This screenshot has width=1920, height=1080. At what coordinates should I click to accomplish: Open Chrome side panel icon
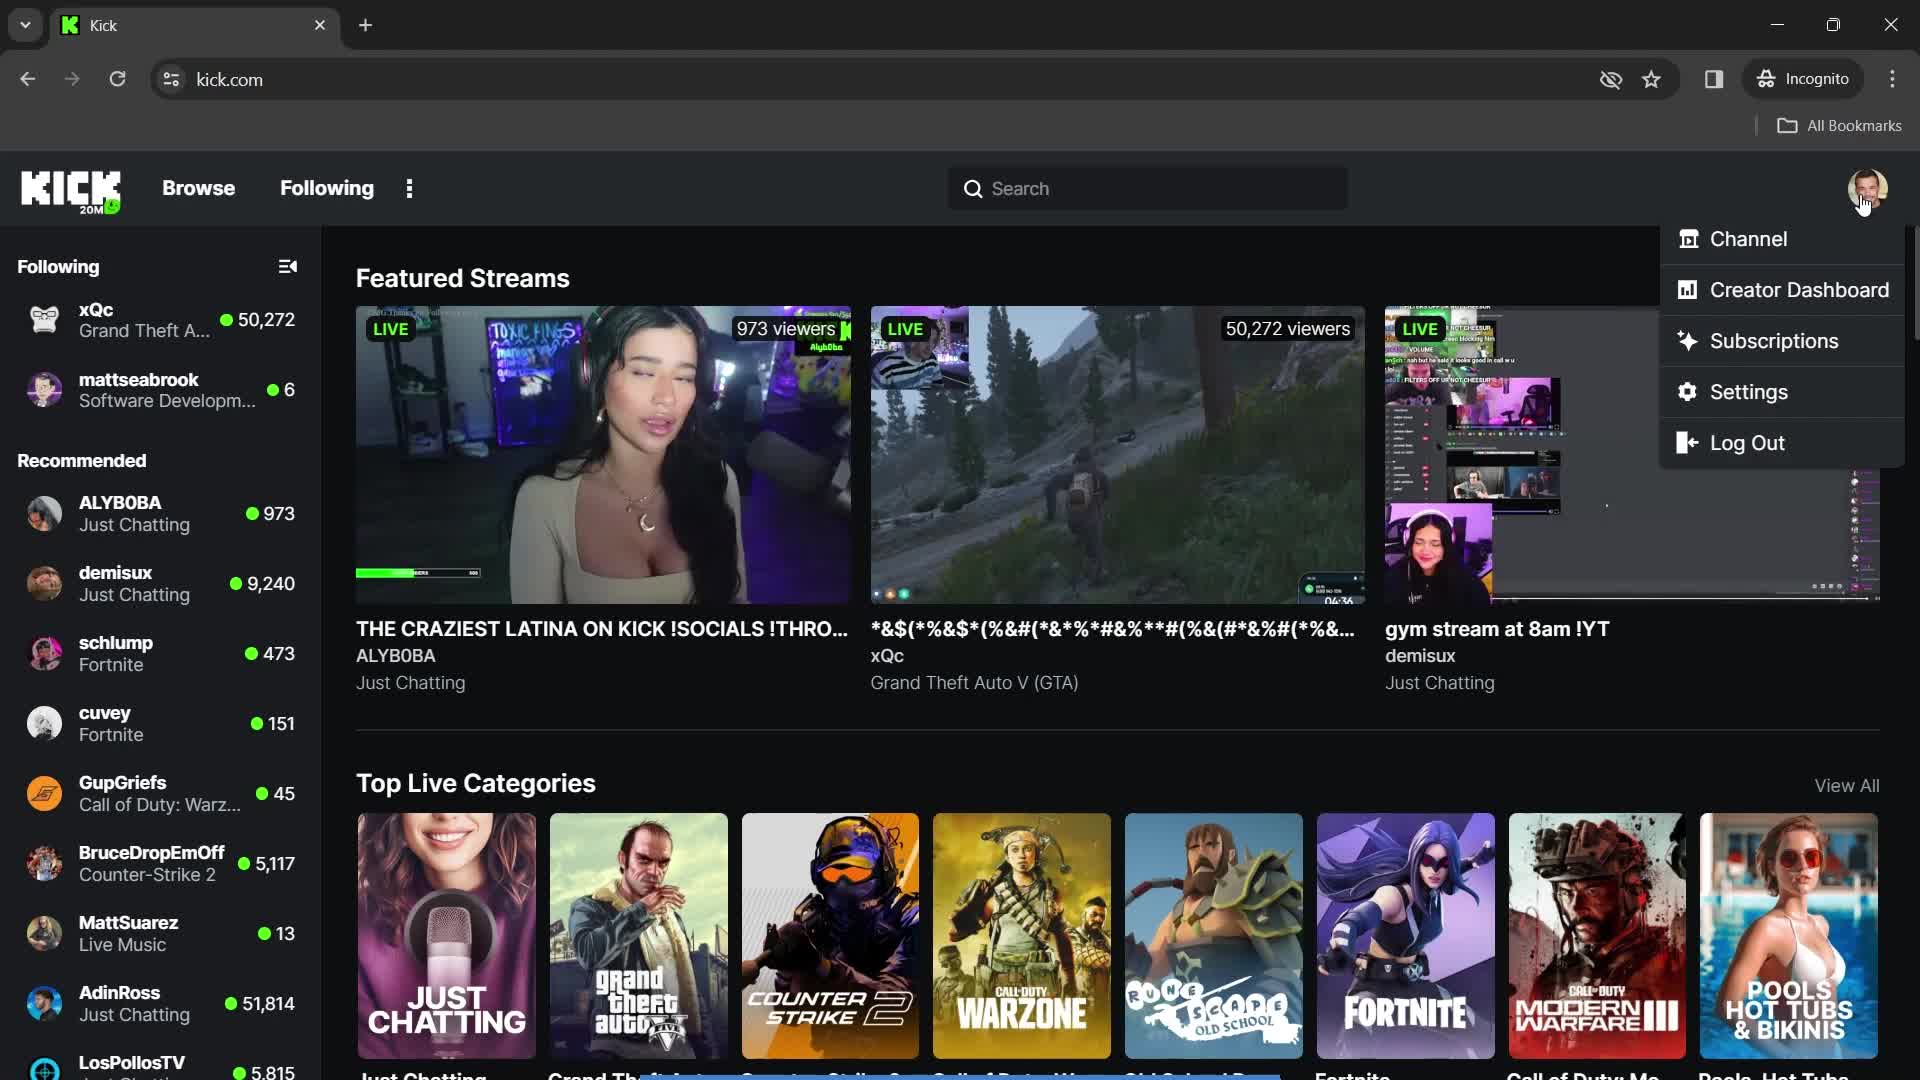pos(1714,79)
